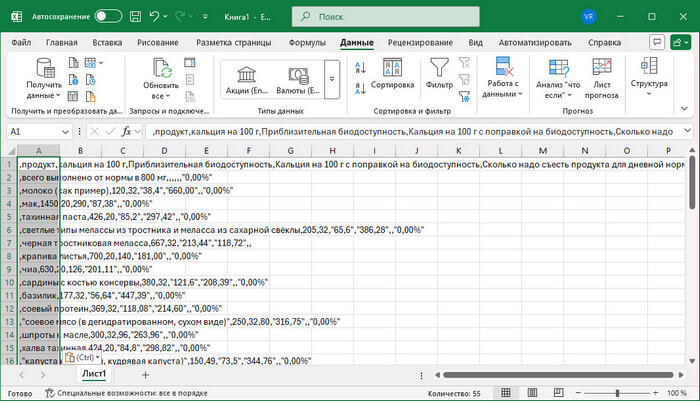Open the Сортировка sort dialog

click(x=392, y=76)
